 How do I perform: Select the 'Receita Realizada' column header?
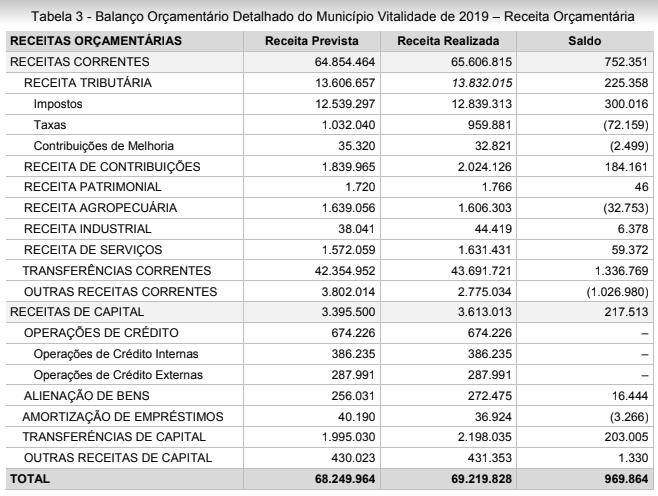(448, 41)
